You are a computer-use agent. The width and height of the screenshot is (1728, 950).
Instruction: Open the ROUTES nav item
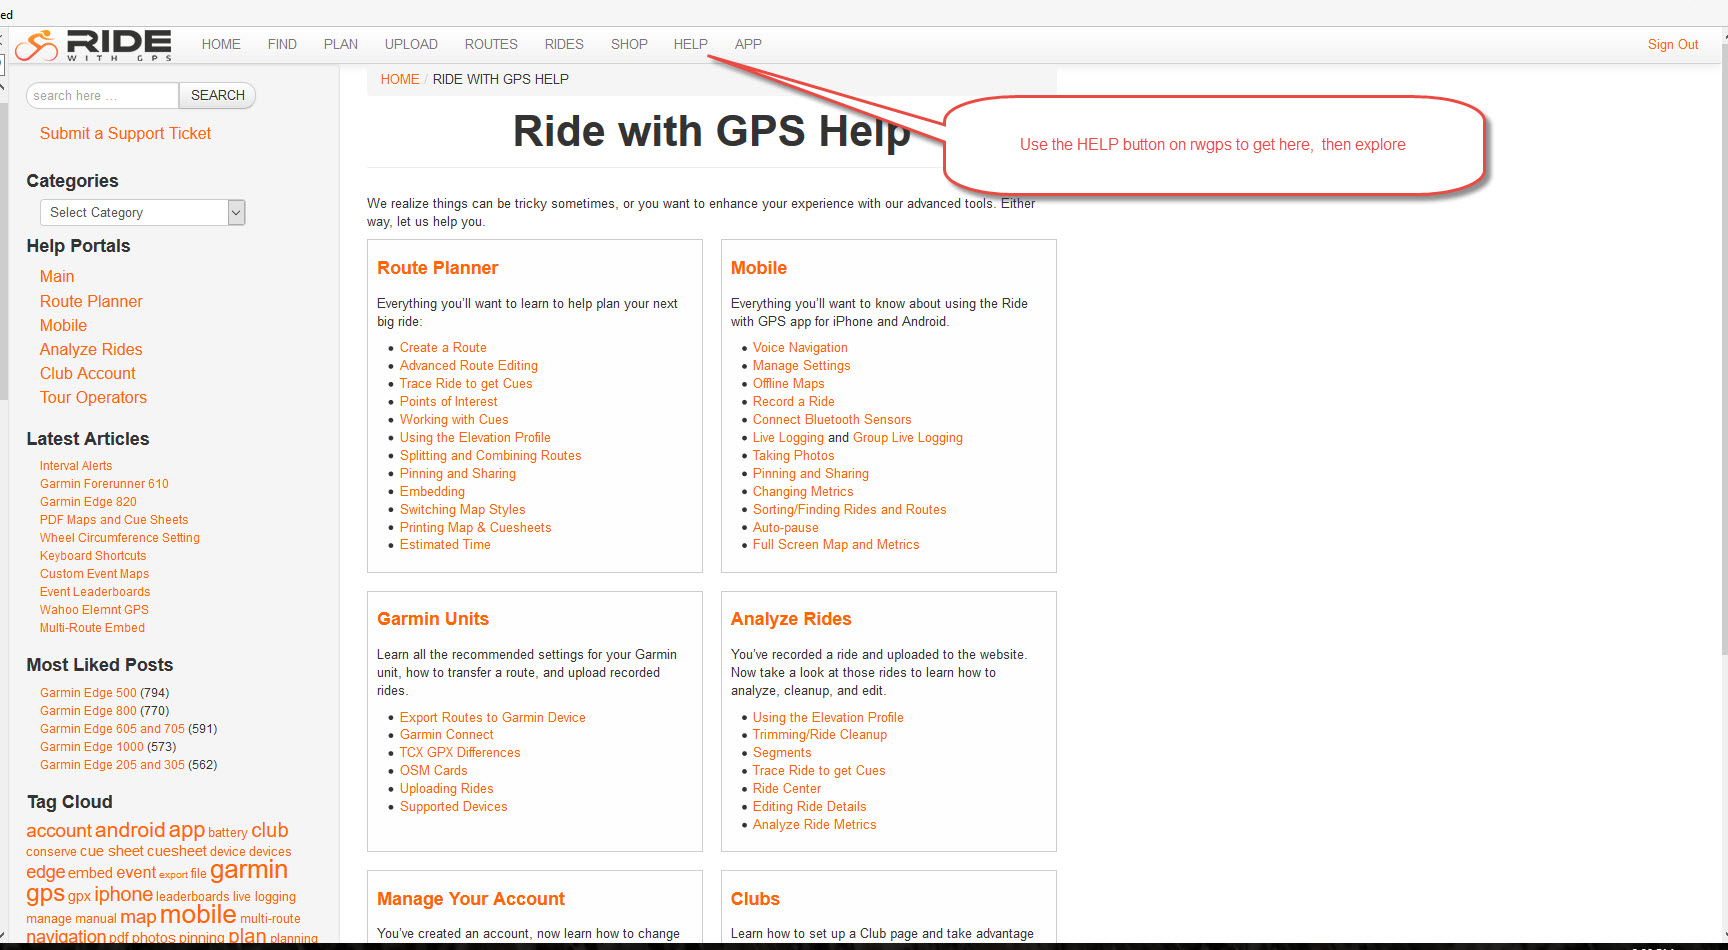[491, 44]
